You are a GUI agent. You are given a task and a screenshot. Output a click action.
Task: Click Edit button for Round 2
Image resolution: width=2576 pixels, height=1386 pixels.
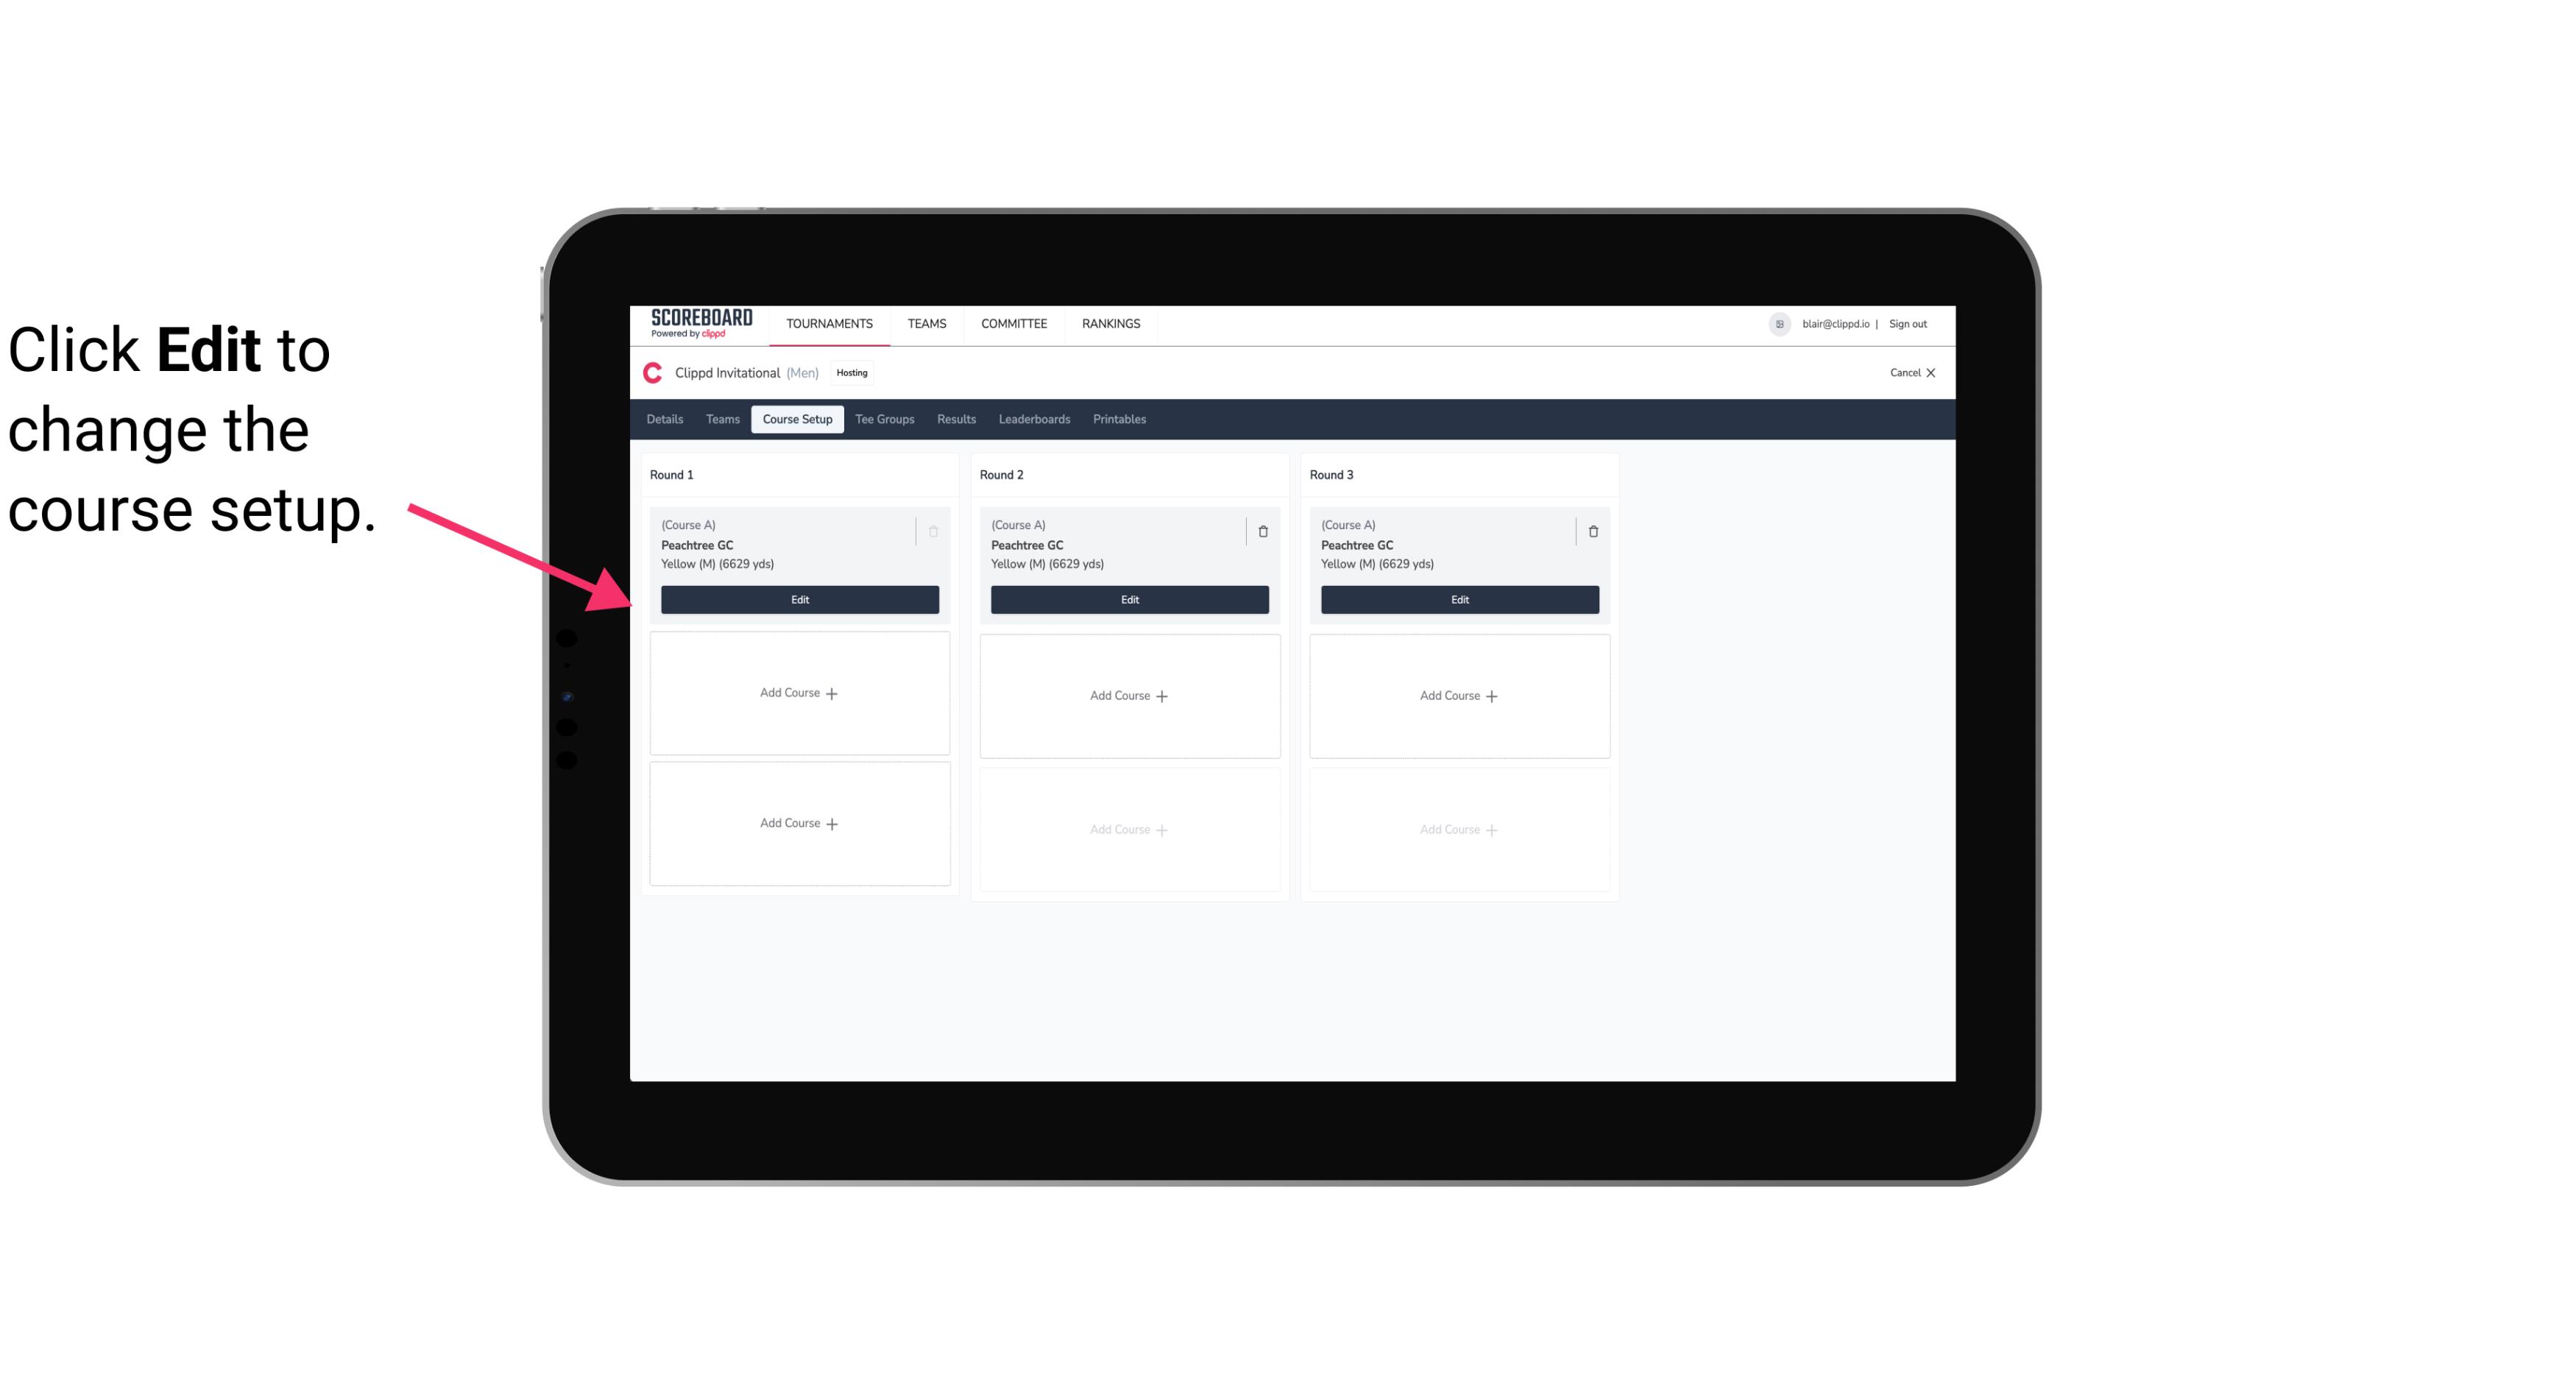pyautogui.click(x=1129, y=599)
